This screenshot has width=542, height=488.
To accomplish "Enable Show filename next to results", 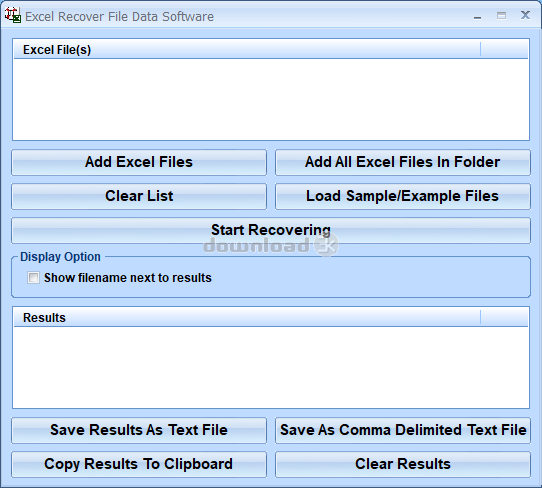I will (34, 278).
